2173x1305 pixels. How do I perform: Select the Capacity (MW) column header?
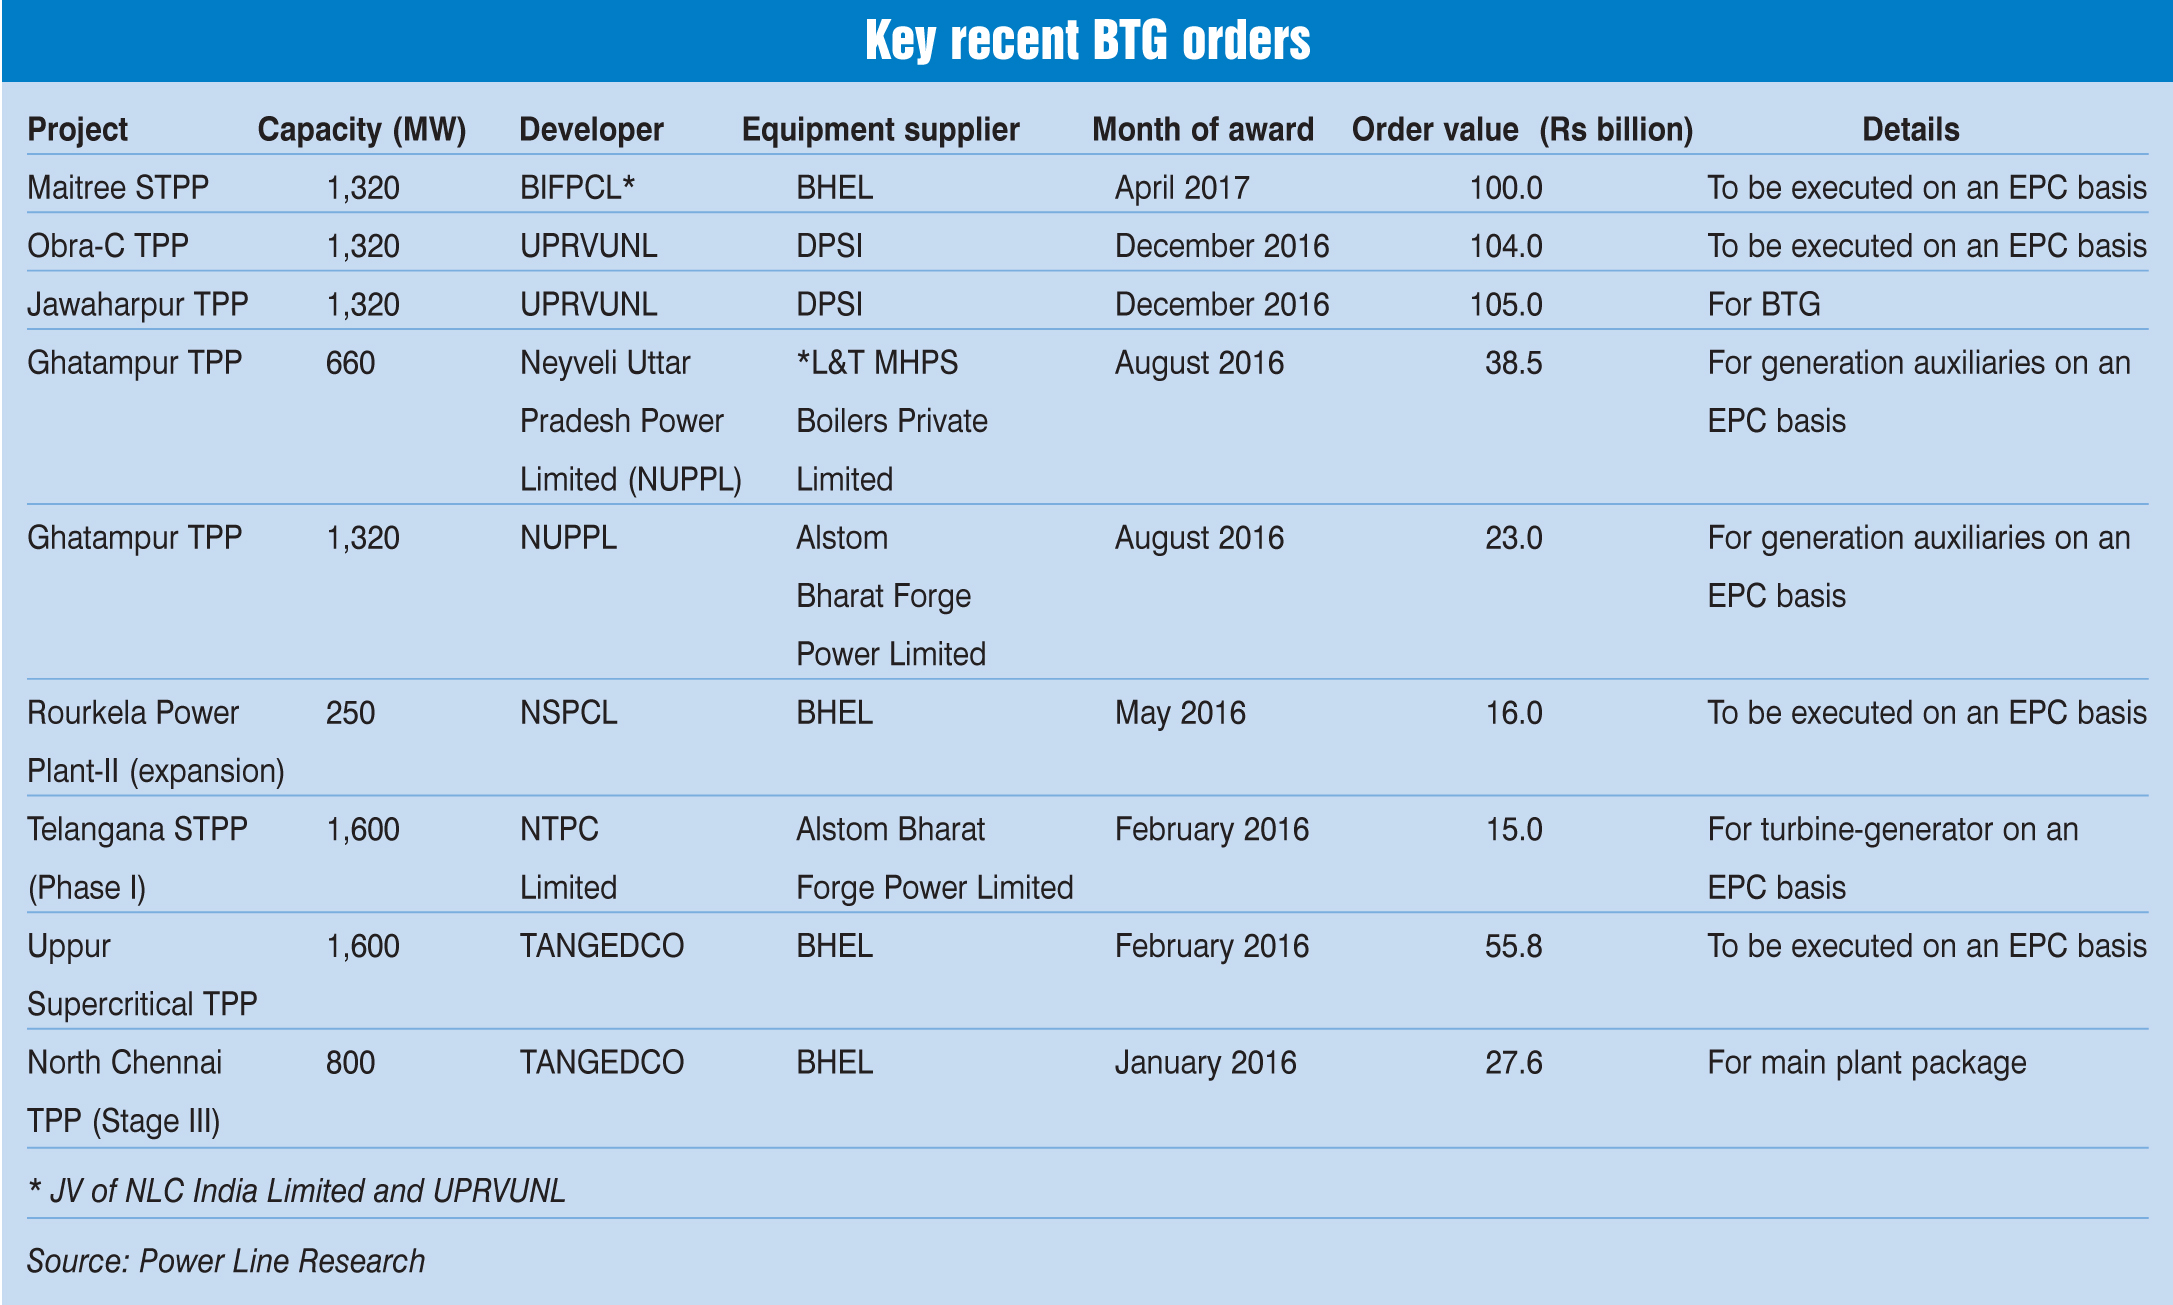click(362, 129)
